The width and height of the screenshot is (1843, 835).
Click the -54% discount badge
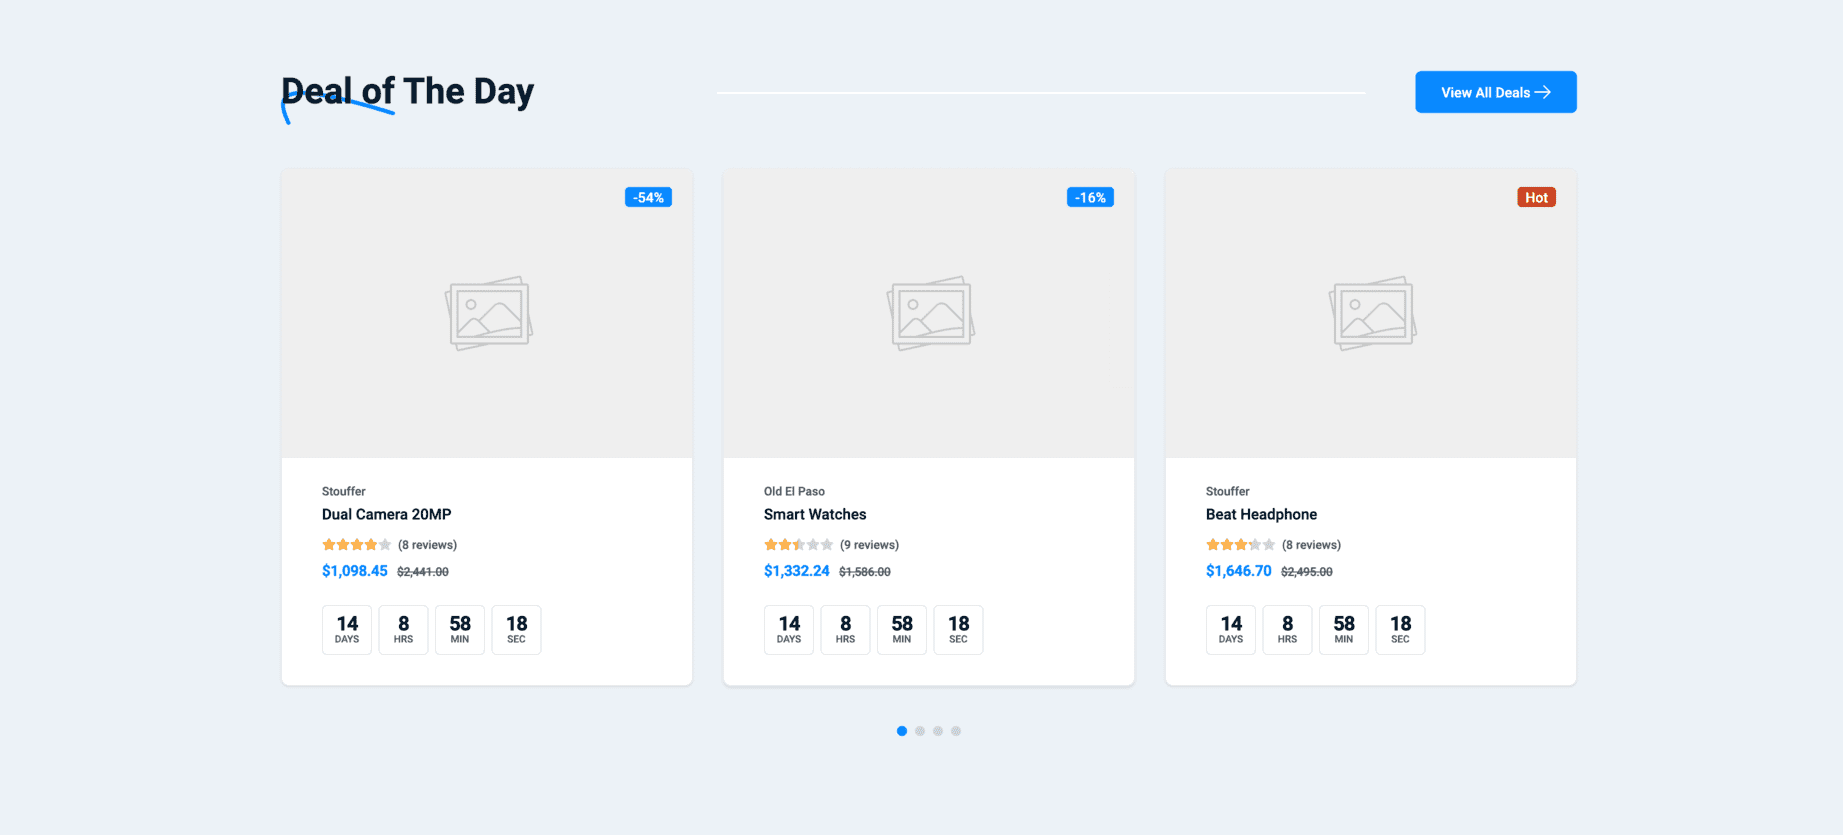[648, 198]
